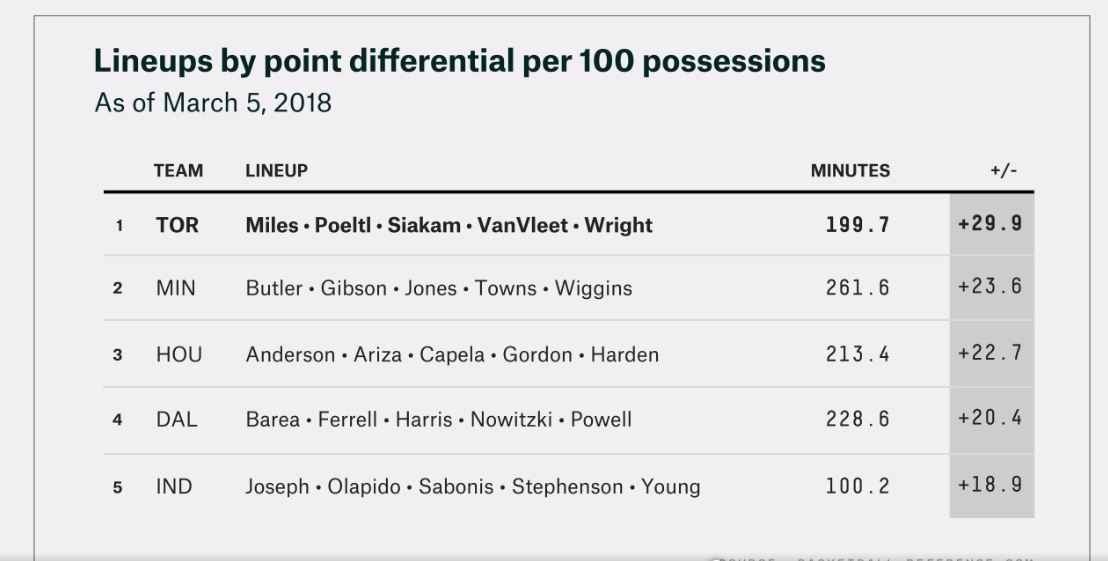
Task: Click the LINEUP column header
Action: (276, 171)
